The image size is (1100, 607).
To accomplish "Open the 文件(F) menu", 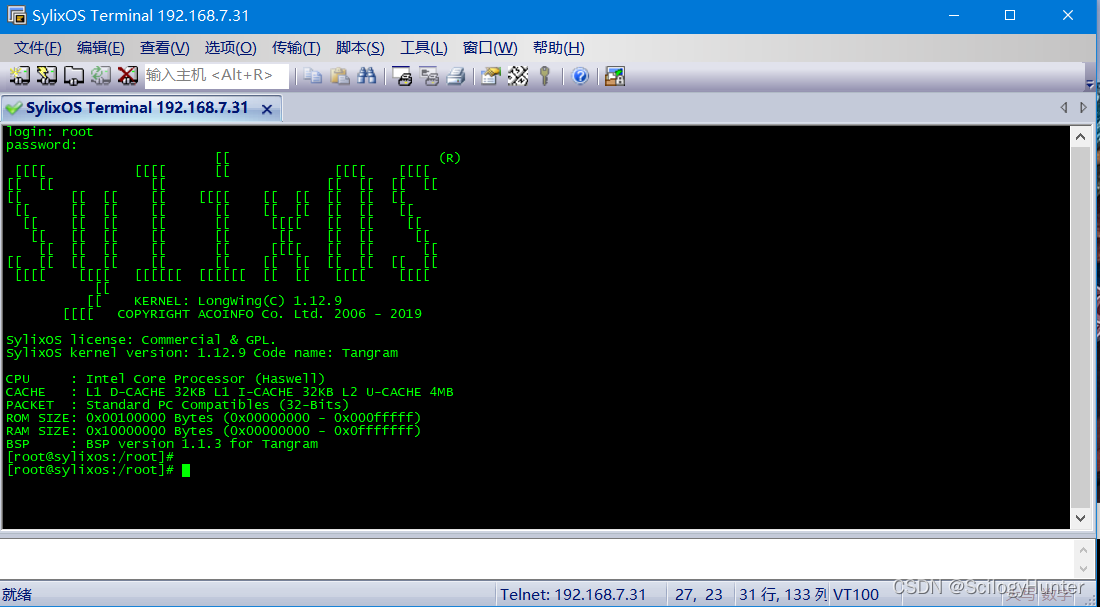I will coord(38,48).
